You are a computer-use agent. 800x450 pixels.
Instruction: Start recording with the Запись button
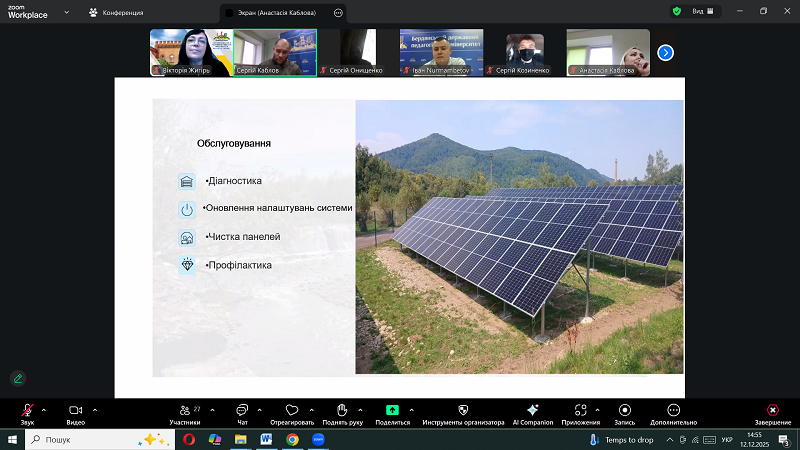point(625,410)
